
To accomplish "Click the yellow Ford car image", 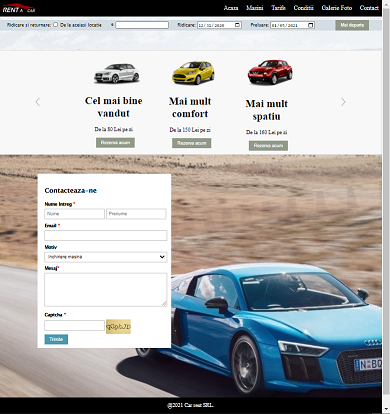I will [x=193, y=73].
